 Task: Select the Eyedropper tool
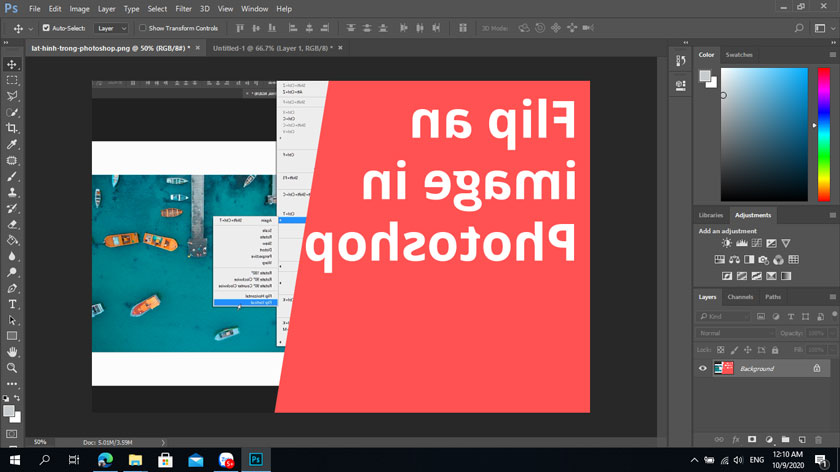pyautogui.click(x=12, y=144)
